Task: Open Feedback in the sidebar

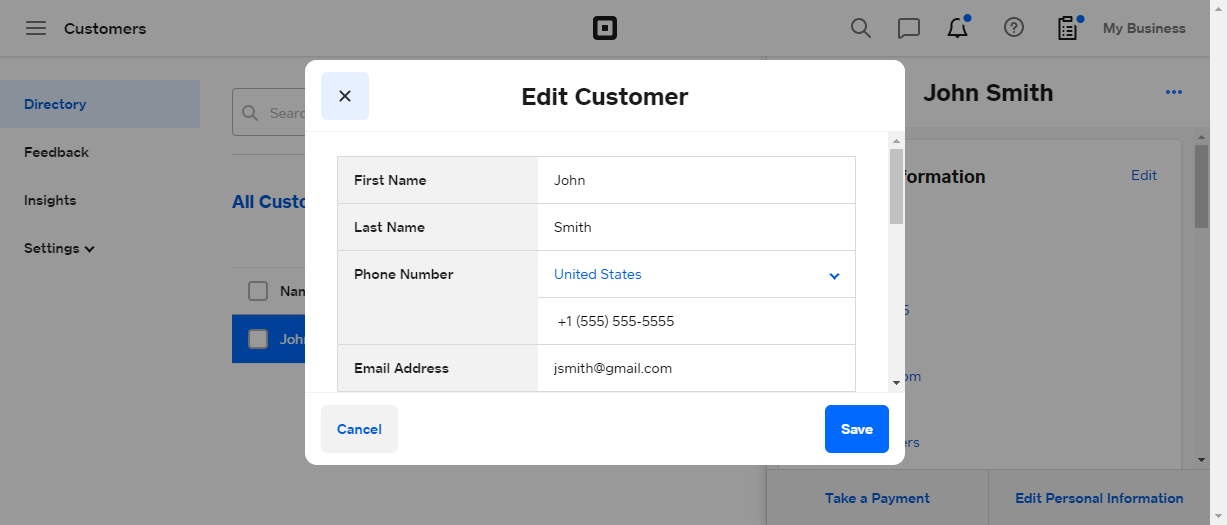Action: 56,152
